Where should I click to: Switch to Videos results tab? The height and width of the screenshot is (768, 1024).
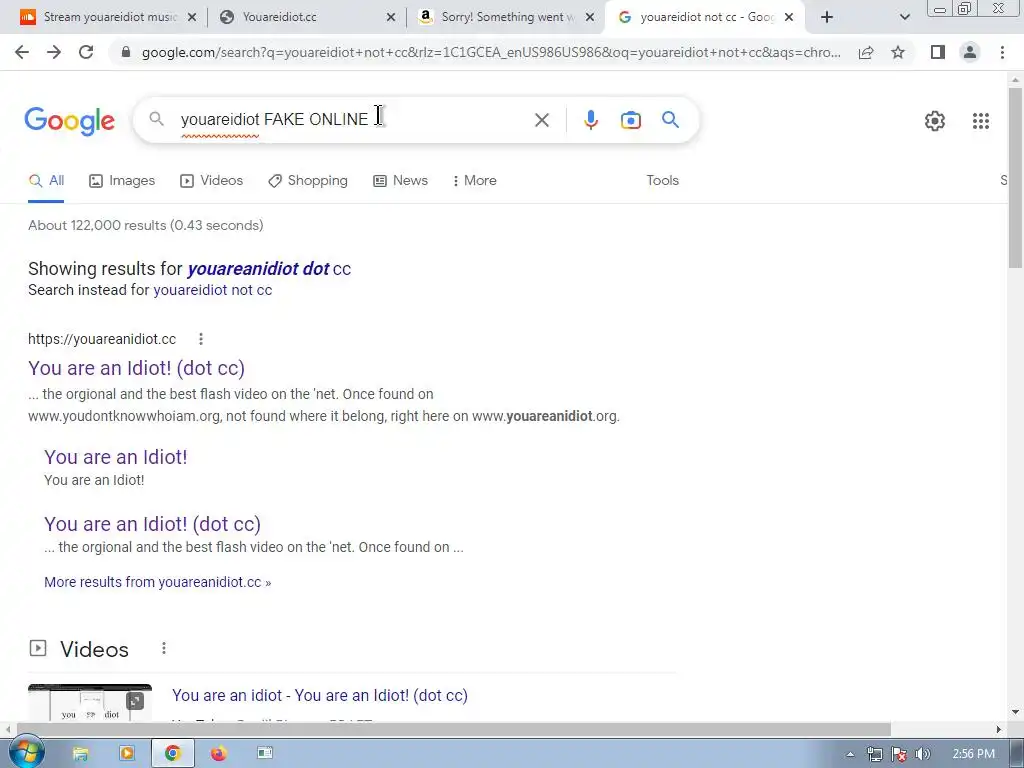[212, 181]
